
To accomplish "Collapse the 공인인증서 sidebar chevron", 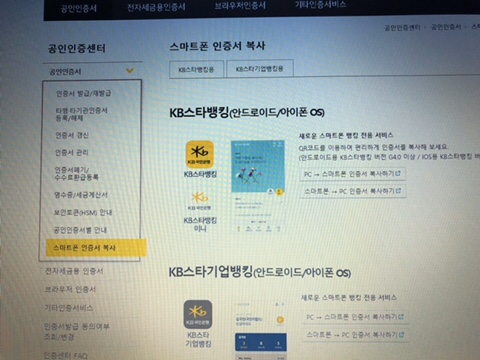I will click(130, 71).
